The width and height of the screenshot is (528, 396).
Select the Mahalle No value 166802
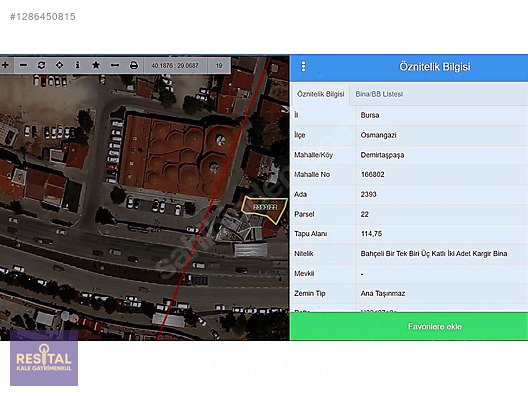[372, 174]
